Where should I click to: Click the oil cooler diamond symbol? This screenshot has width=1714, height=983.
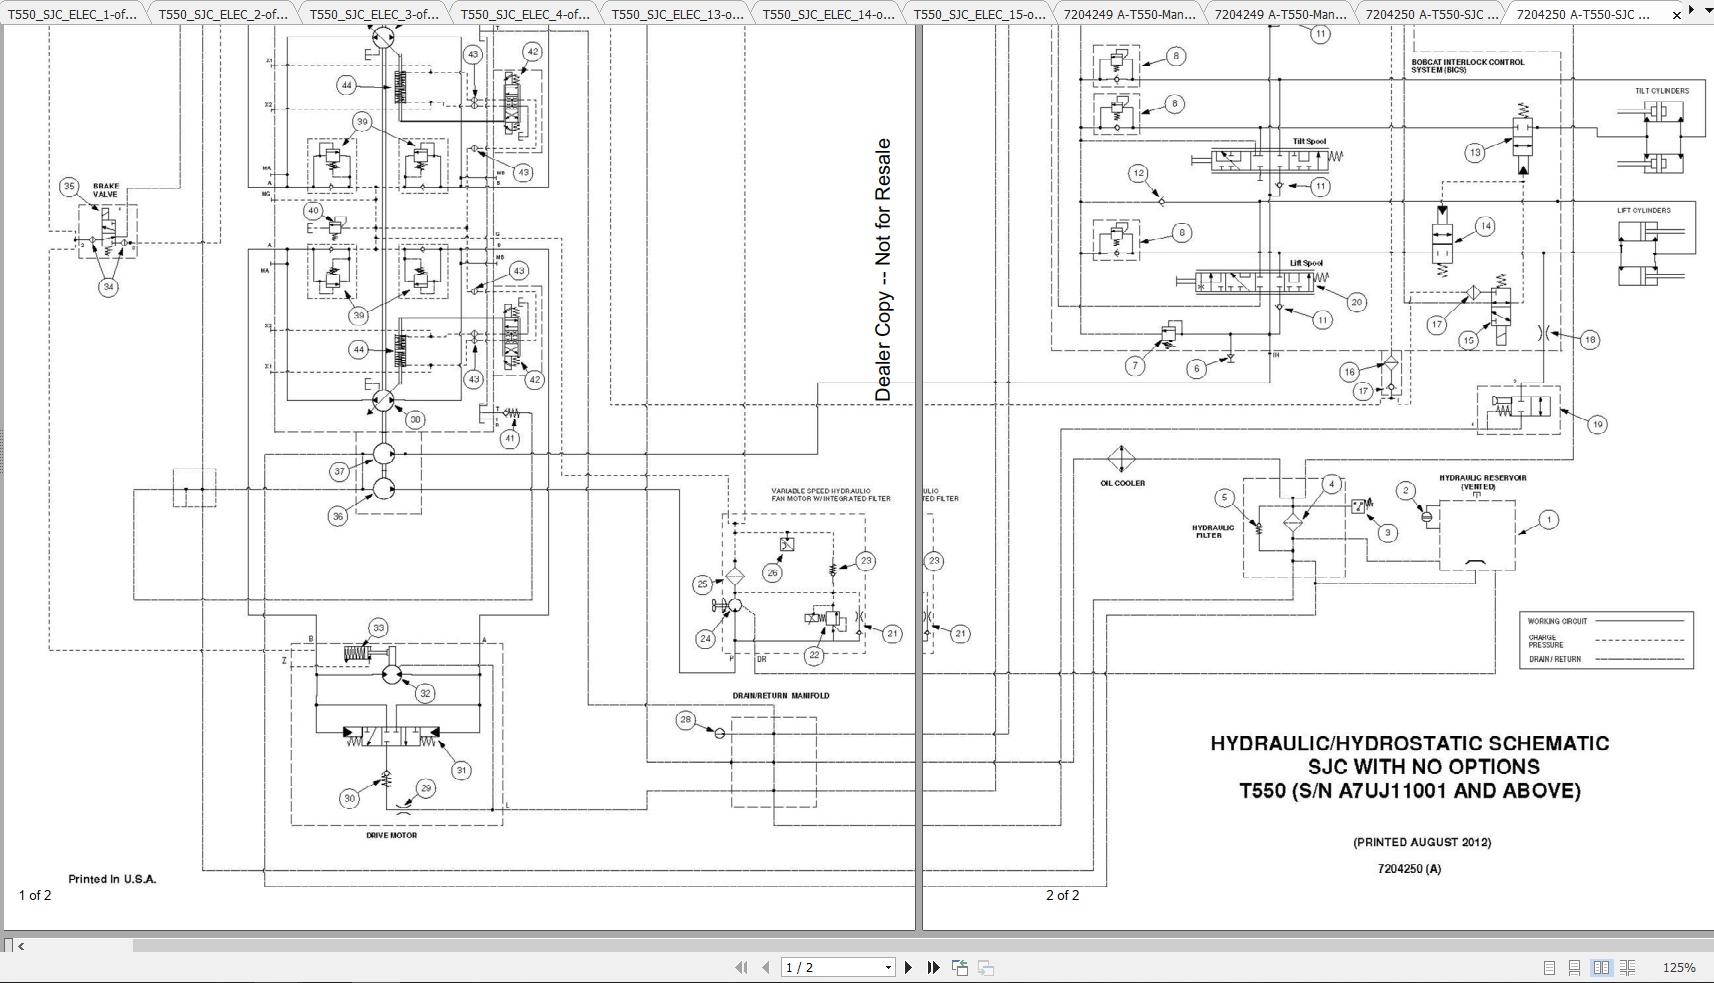tap(1122, 459)
